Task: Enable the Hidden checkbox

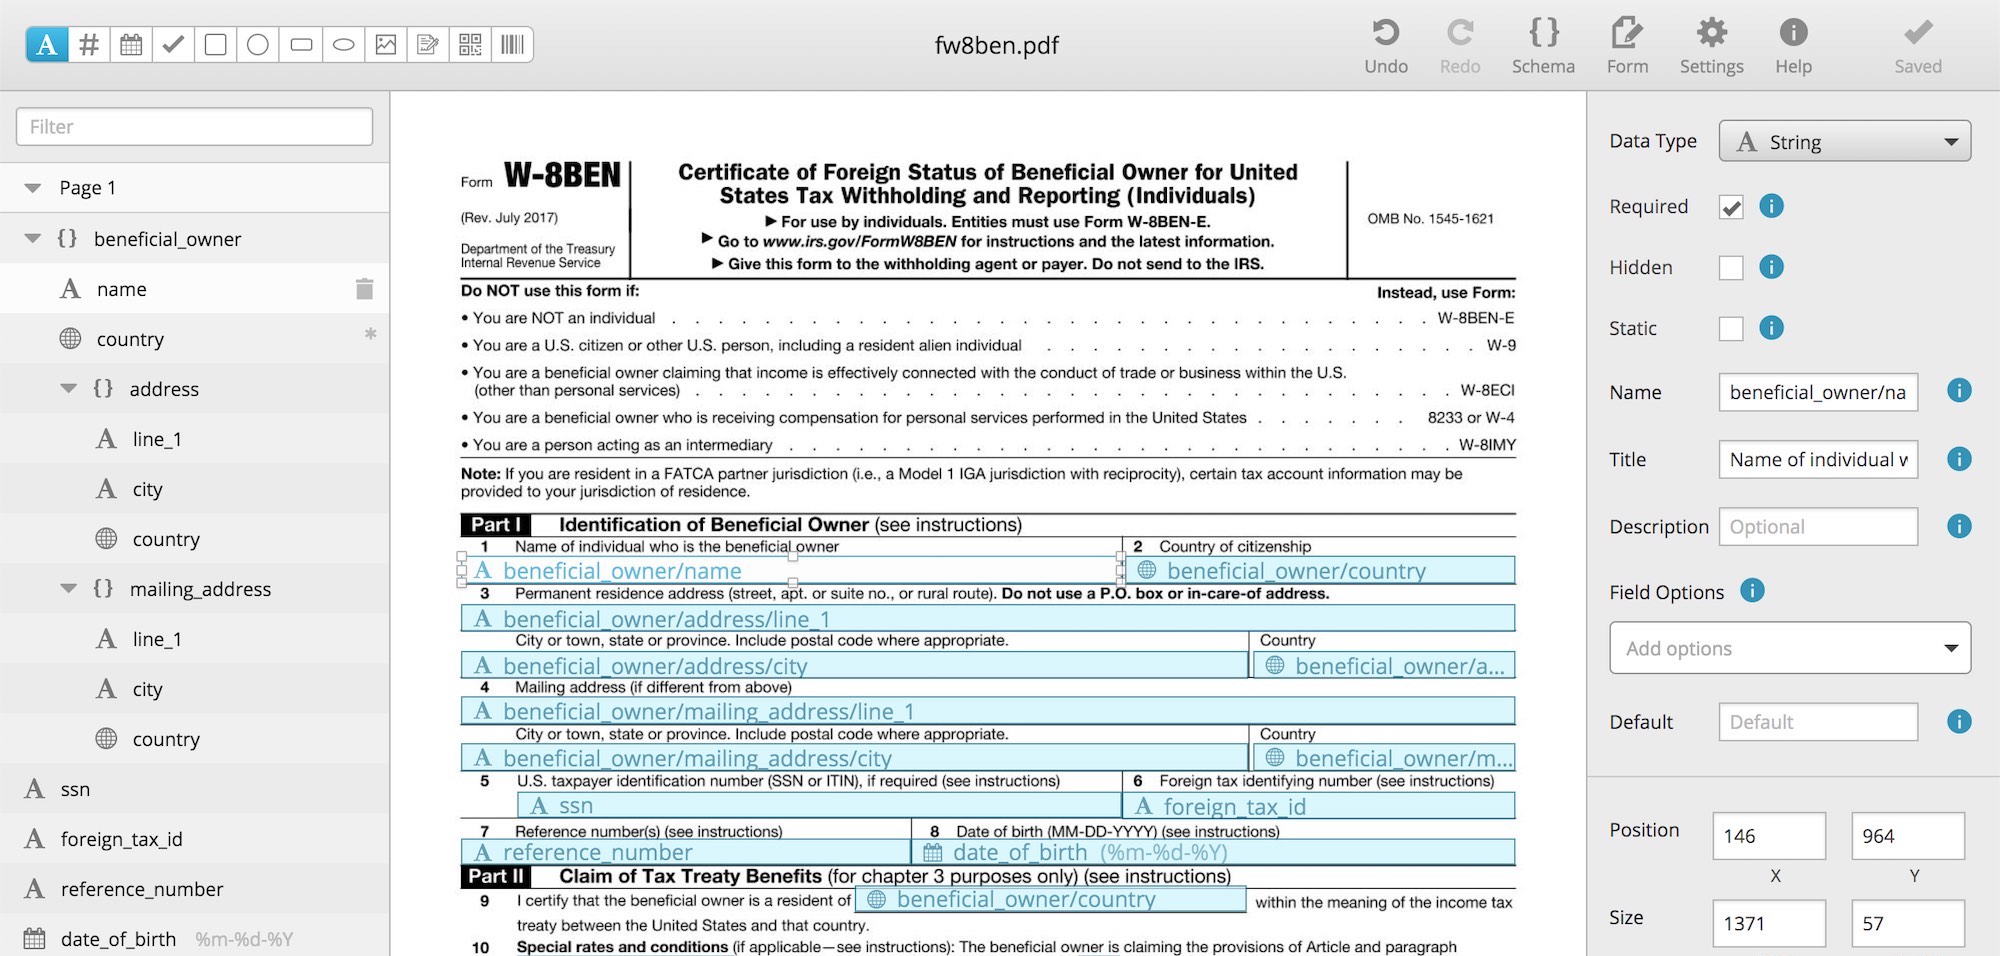Action: coord(1731,268)
